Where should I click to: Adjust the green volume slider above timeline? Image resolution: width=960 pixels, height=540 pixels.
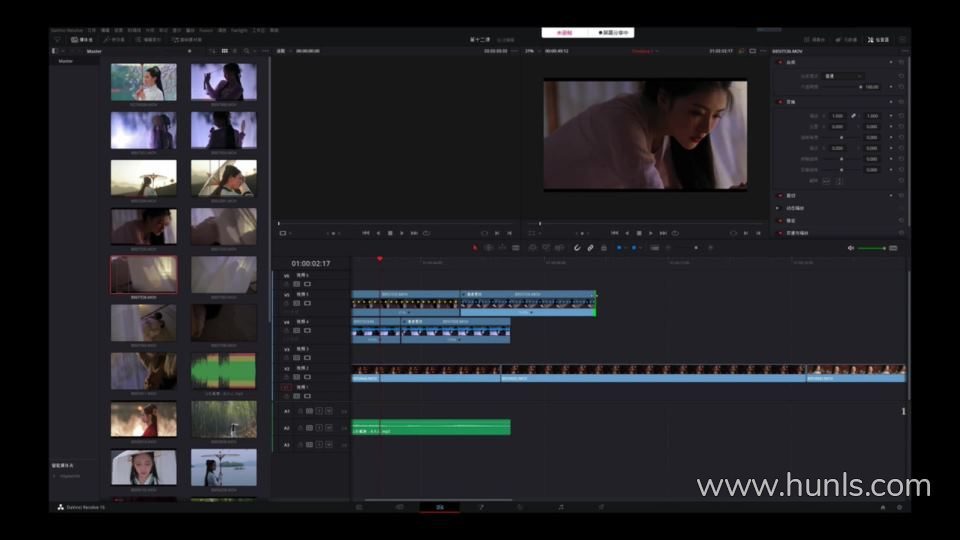[871, 247]
